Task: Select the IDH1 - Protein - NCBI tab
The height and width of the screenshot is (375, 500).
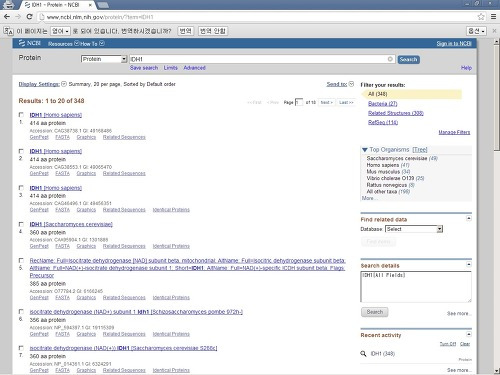Action: (x=57, y=5)
